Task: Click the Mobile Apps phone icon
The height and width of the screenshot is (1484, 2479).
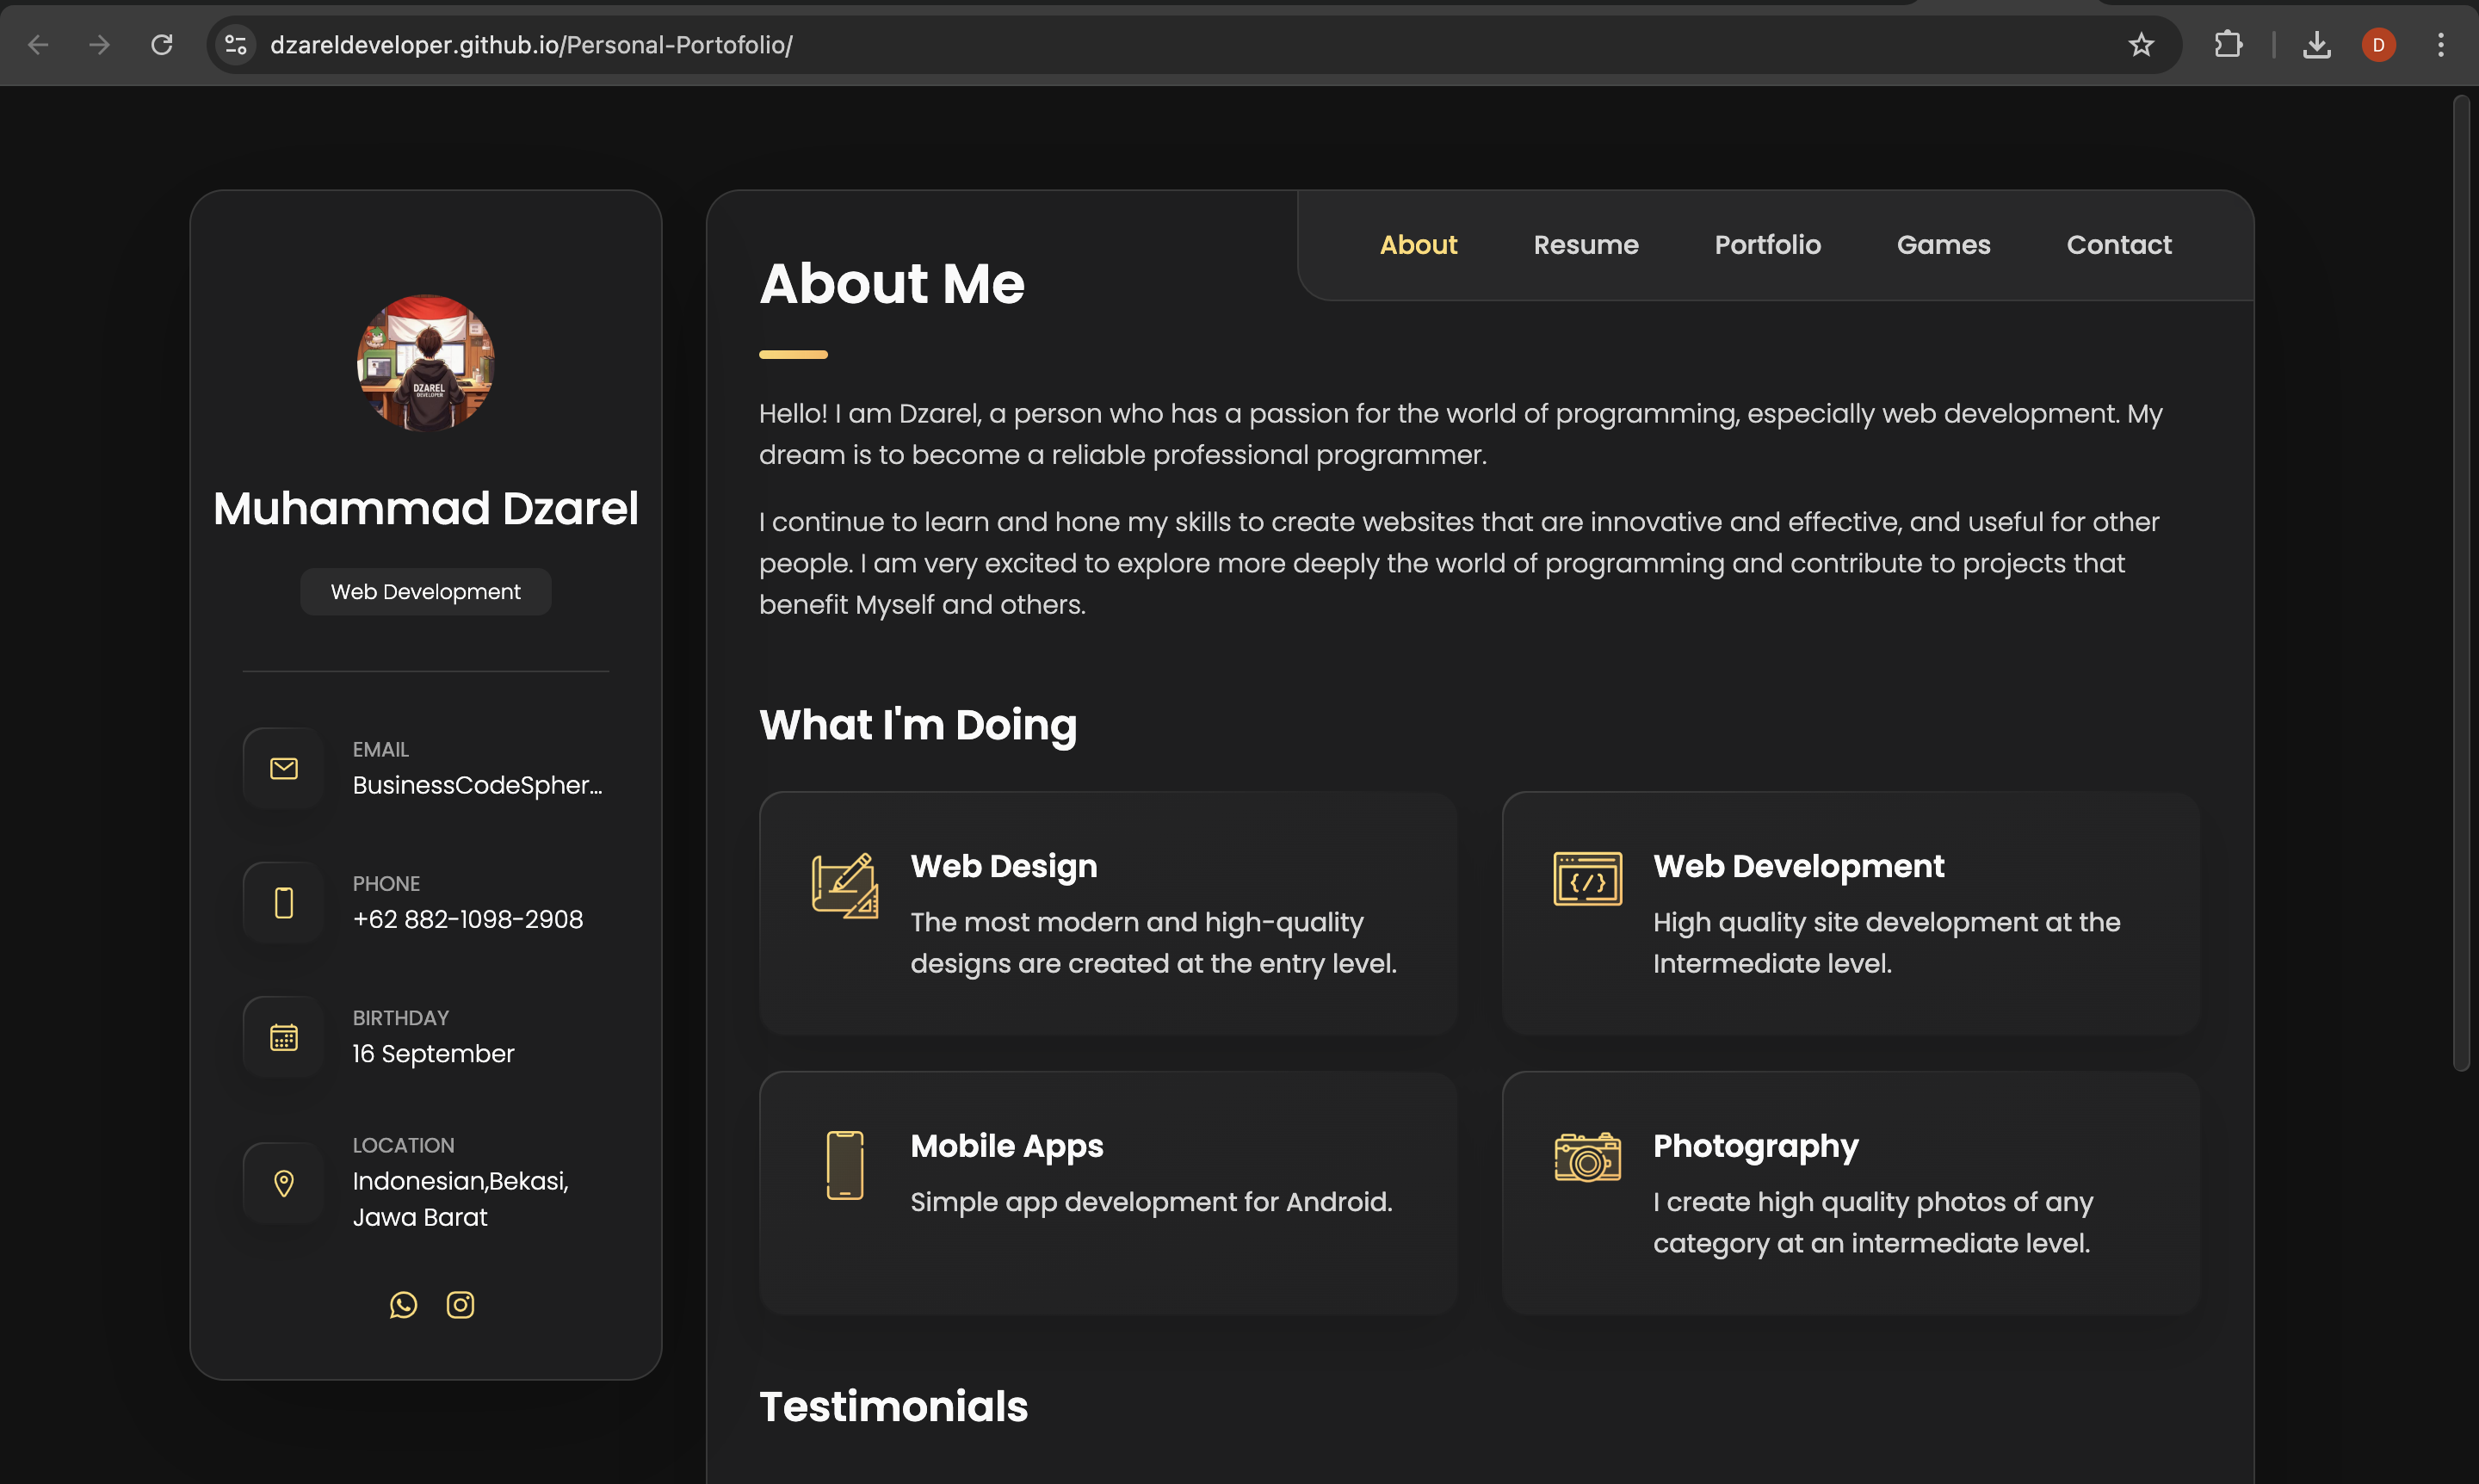Action: pos(845,1165)
